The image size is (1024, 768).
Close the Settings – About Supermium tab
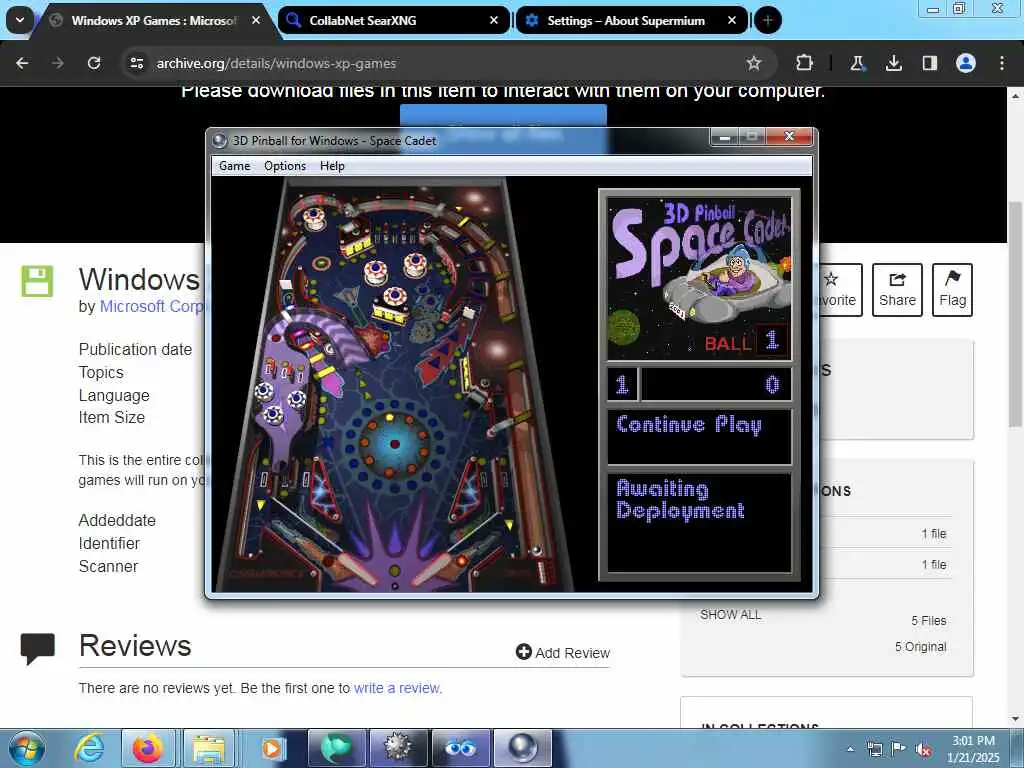pyautogui.click(x=732, y=20)
